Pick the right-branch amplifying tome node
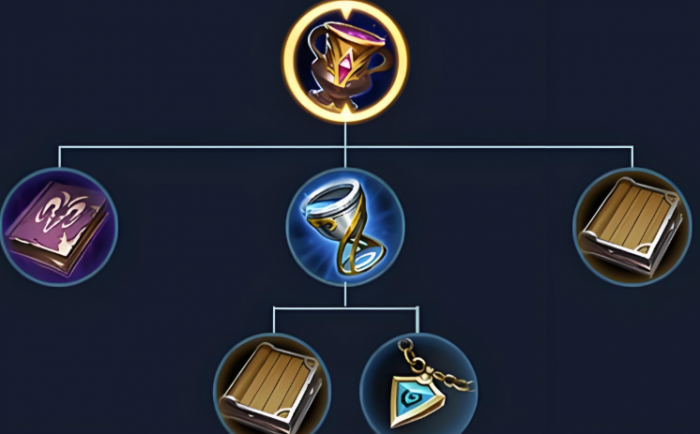This screenshot has height=434, width=700. coord(632,227)
